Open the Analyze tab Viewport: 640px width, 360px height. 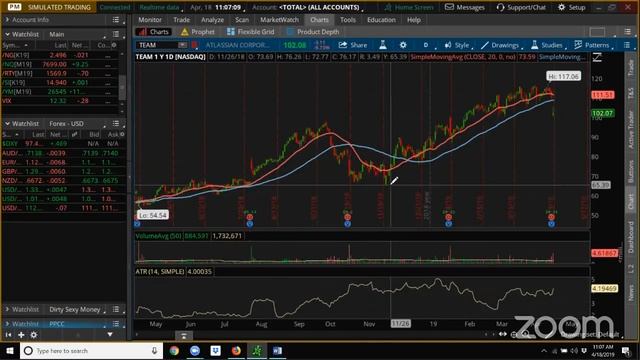point(212,20)
